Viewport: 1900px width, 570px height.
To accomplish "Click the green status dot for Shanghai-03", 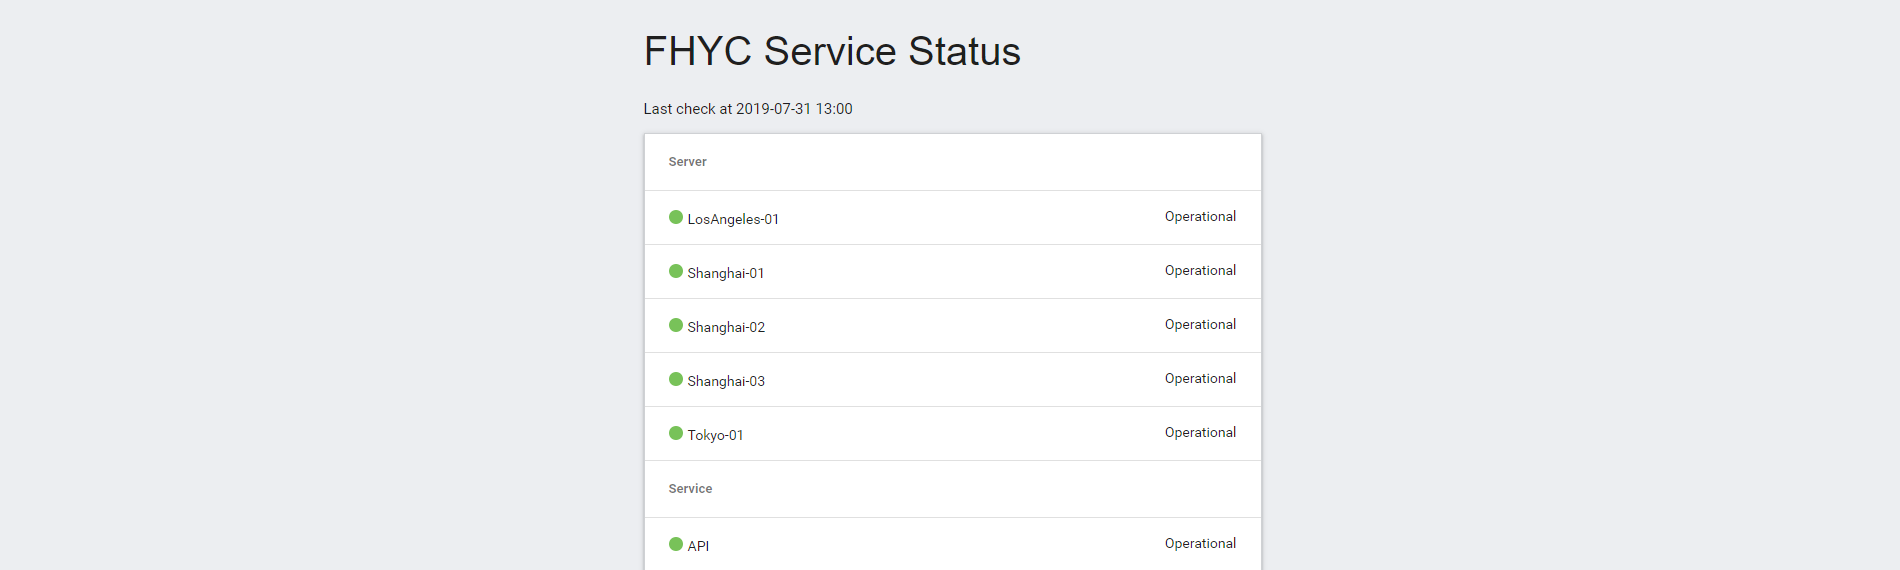I will (x=676, y=379).
